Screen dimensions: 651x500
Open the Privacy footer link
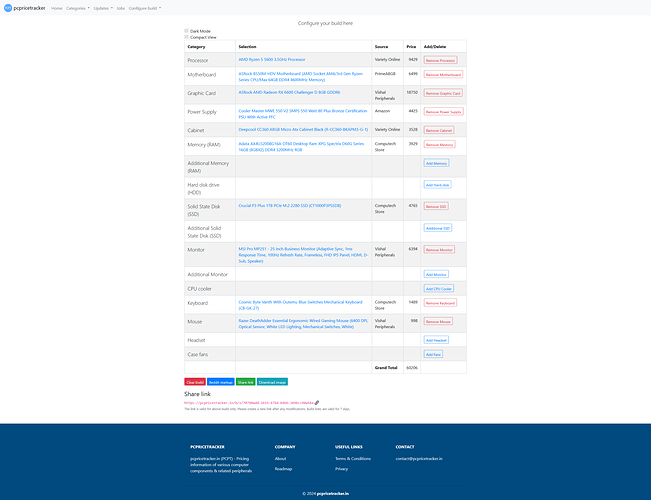(x=341, y=468)
